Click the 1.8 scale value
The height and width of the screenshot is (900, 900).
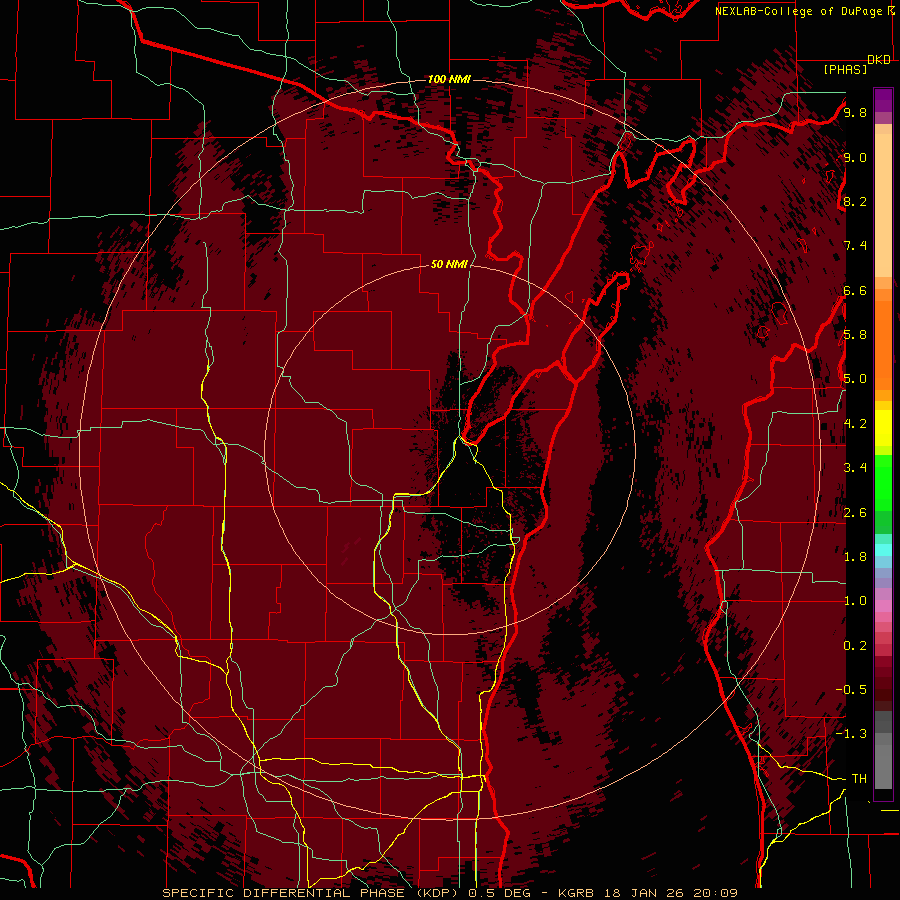(x=855, y=557)
